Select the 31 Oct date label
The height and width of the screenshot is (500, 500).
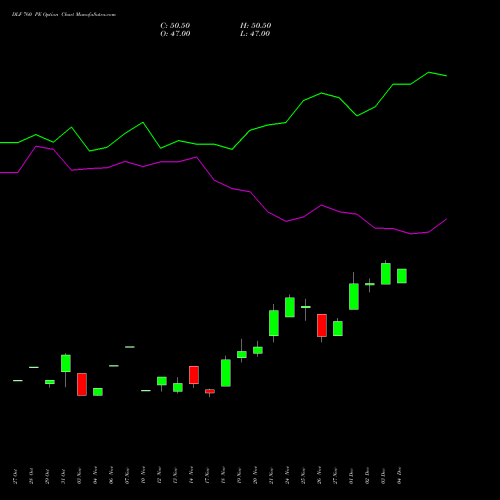(x=63, y=476)
